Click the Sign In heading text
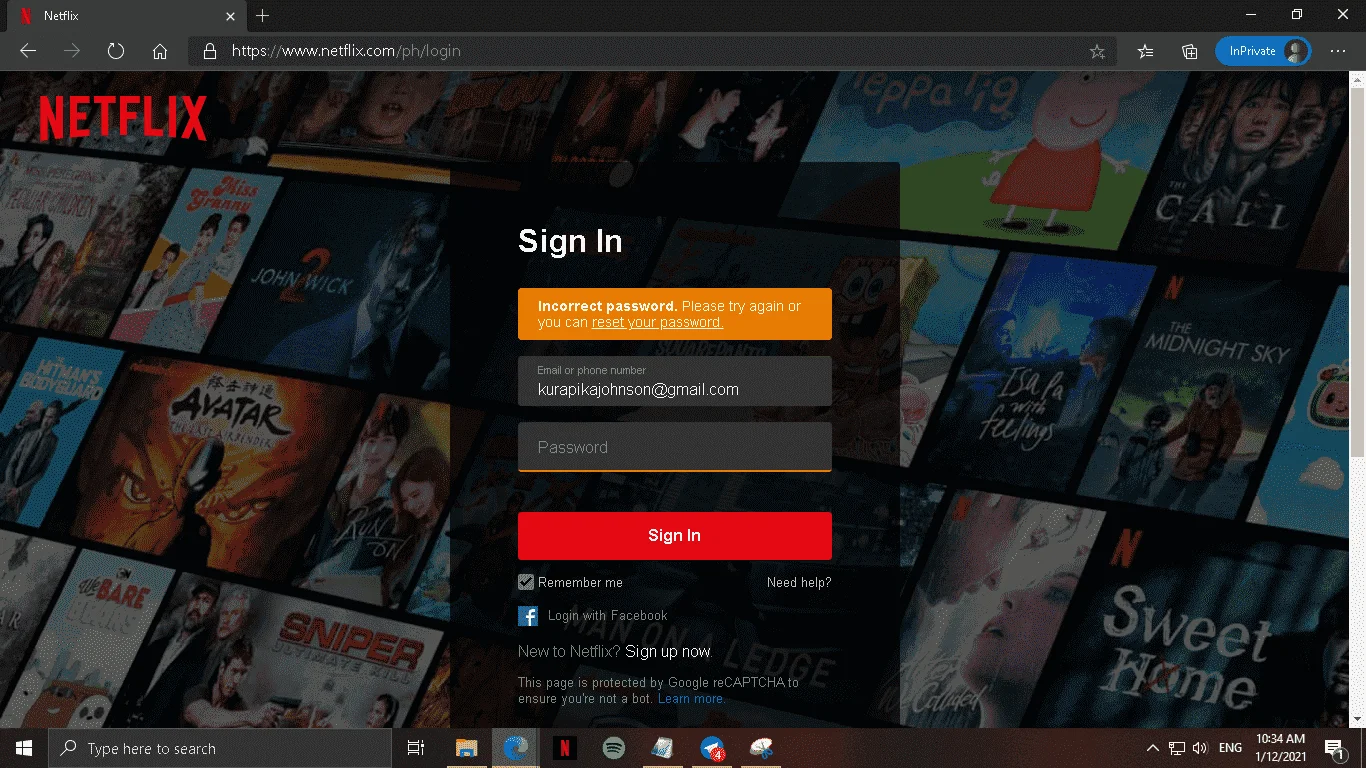This screenshot has width=1366, height=768. tap(570, 241)
